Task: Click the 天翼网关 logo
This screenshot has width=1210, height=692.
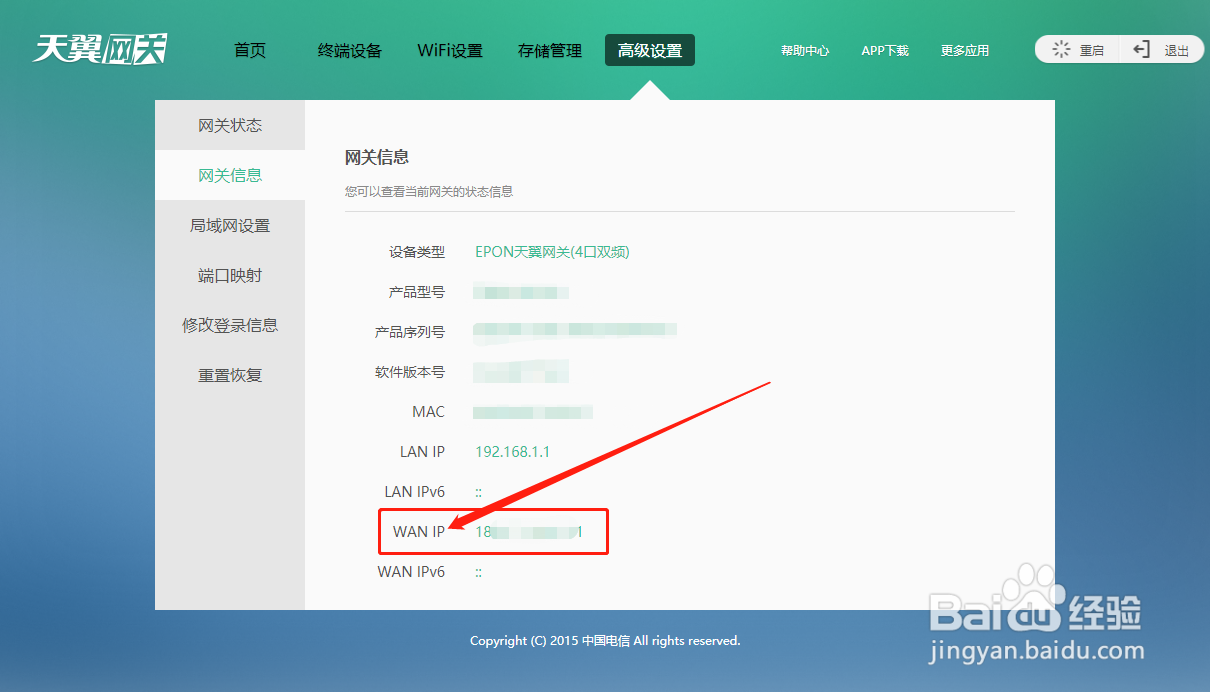Action: click(x=100, y=49)
